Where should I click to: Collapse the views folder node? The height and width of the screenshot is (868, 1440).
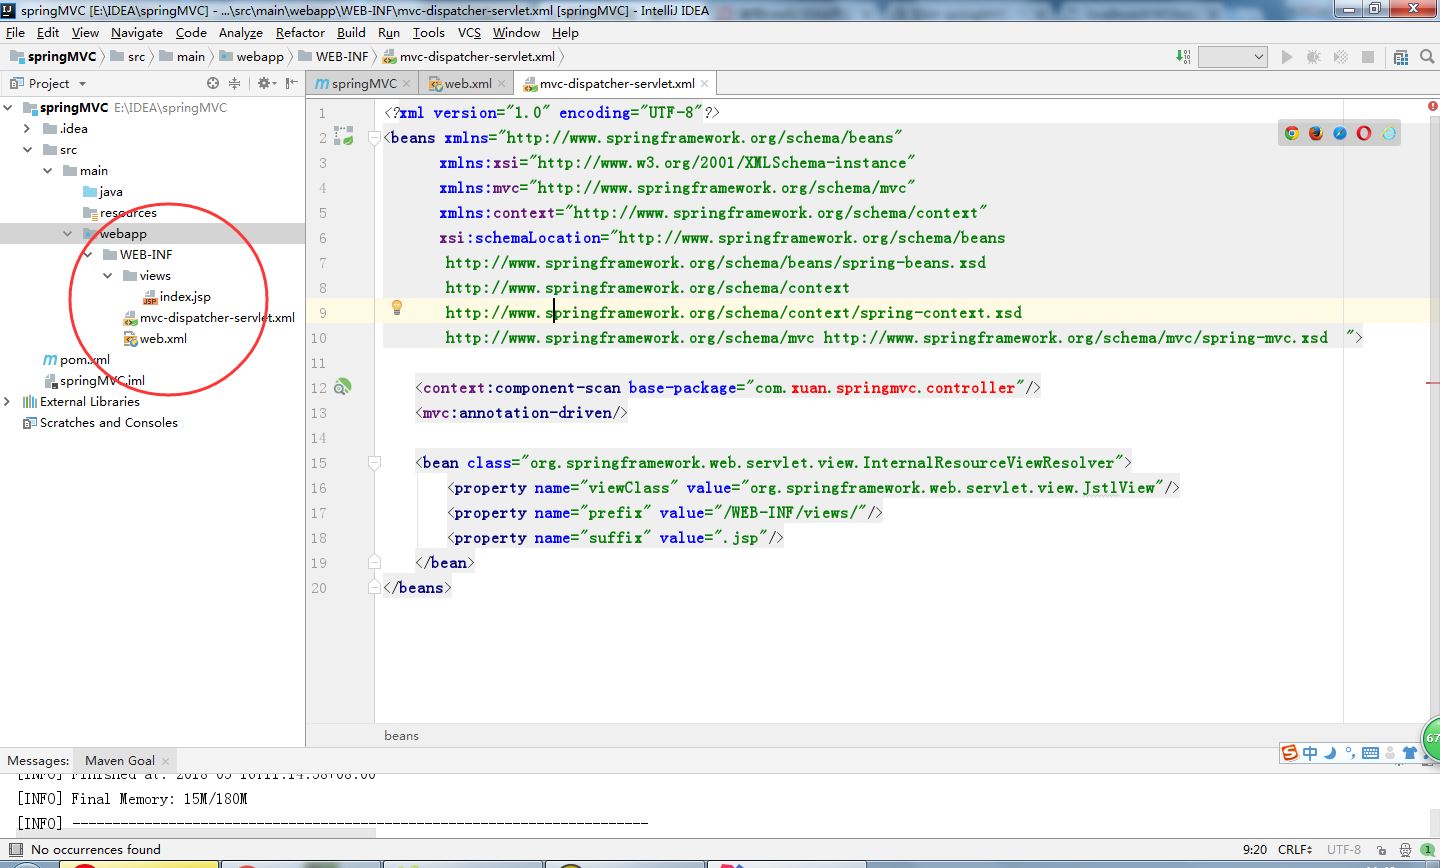(108, 276)
